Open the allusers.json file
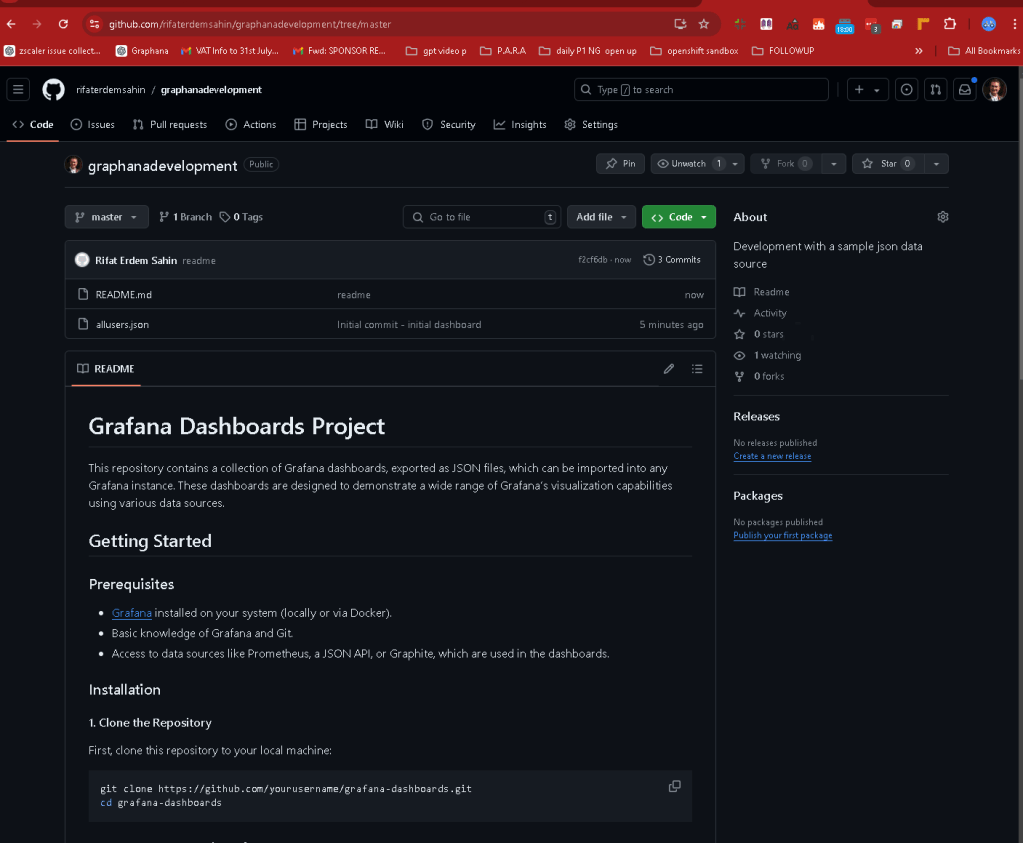 [122, 324]
